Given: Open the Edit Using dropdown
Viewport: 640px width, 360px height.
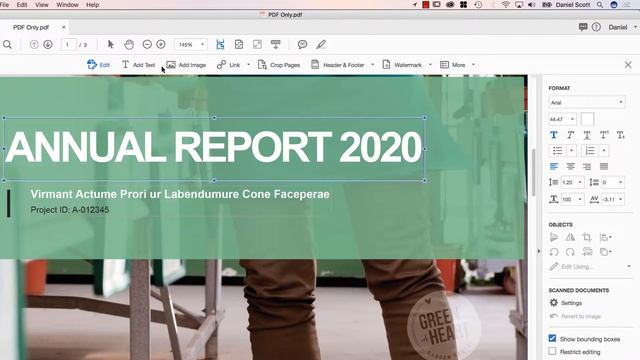Looking at the screenshot, I should (629, 267).
